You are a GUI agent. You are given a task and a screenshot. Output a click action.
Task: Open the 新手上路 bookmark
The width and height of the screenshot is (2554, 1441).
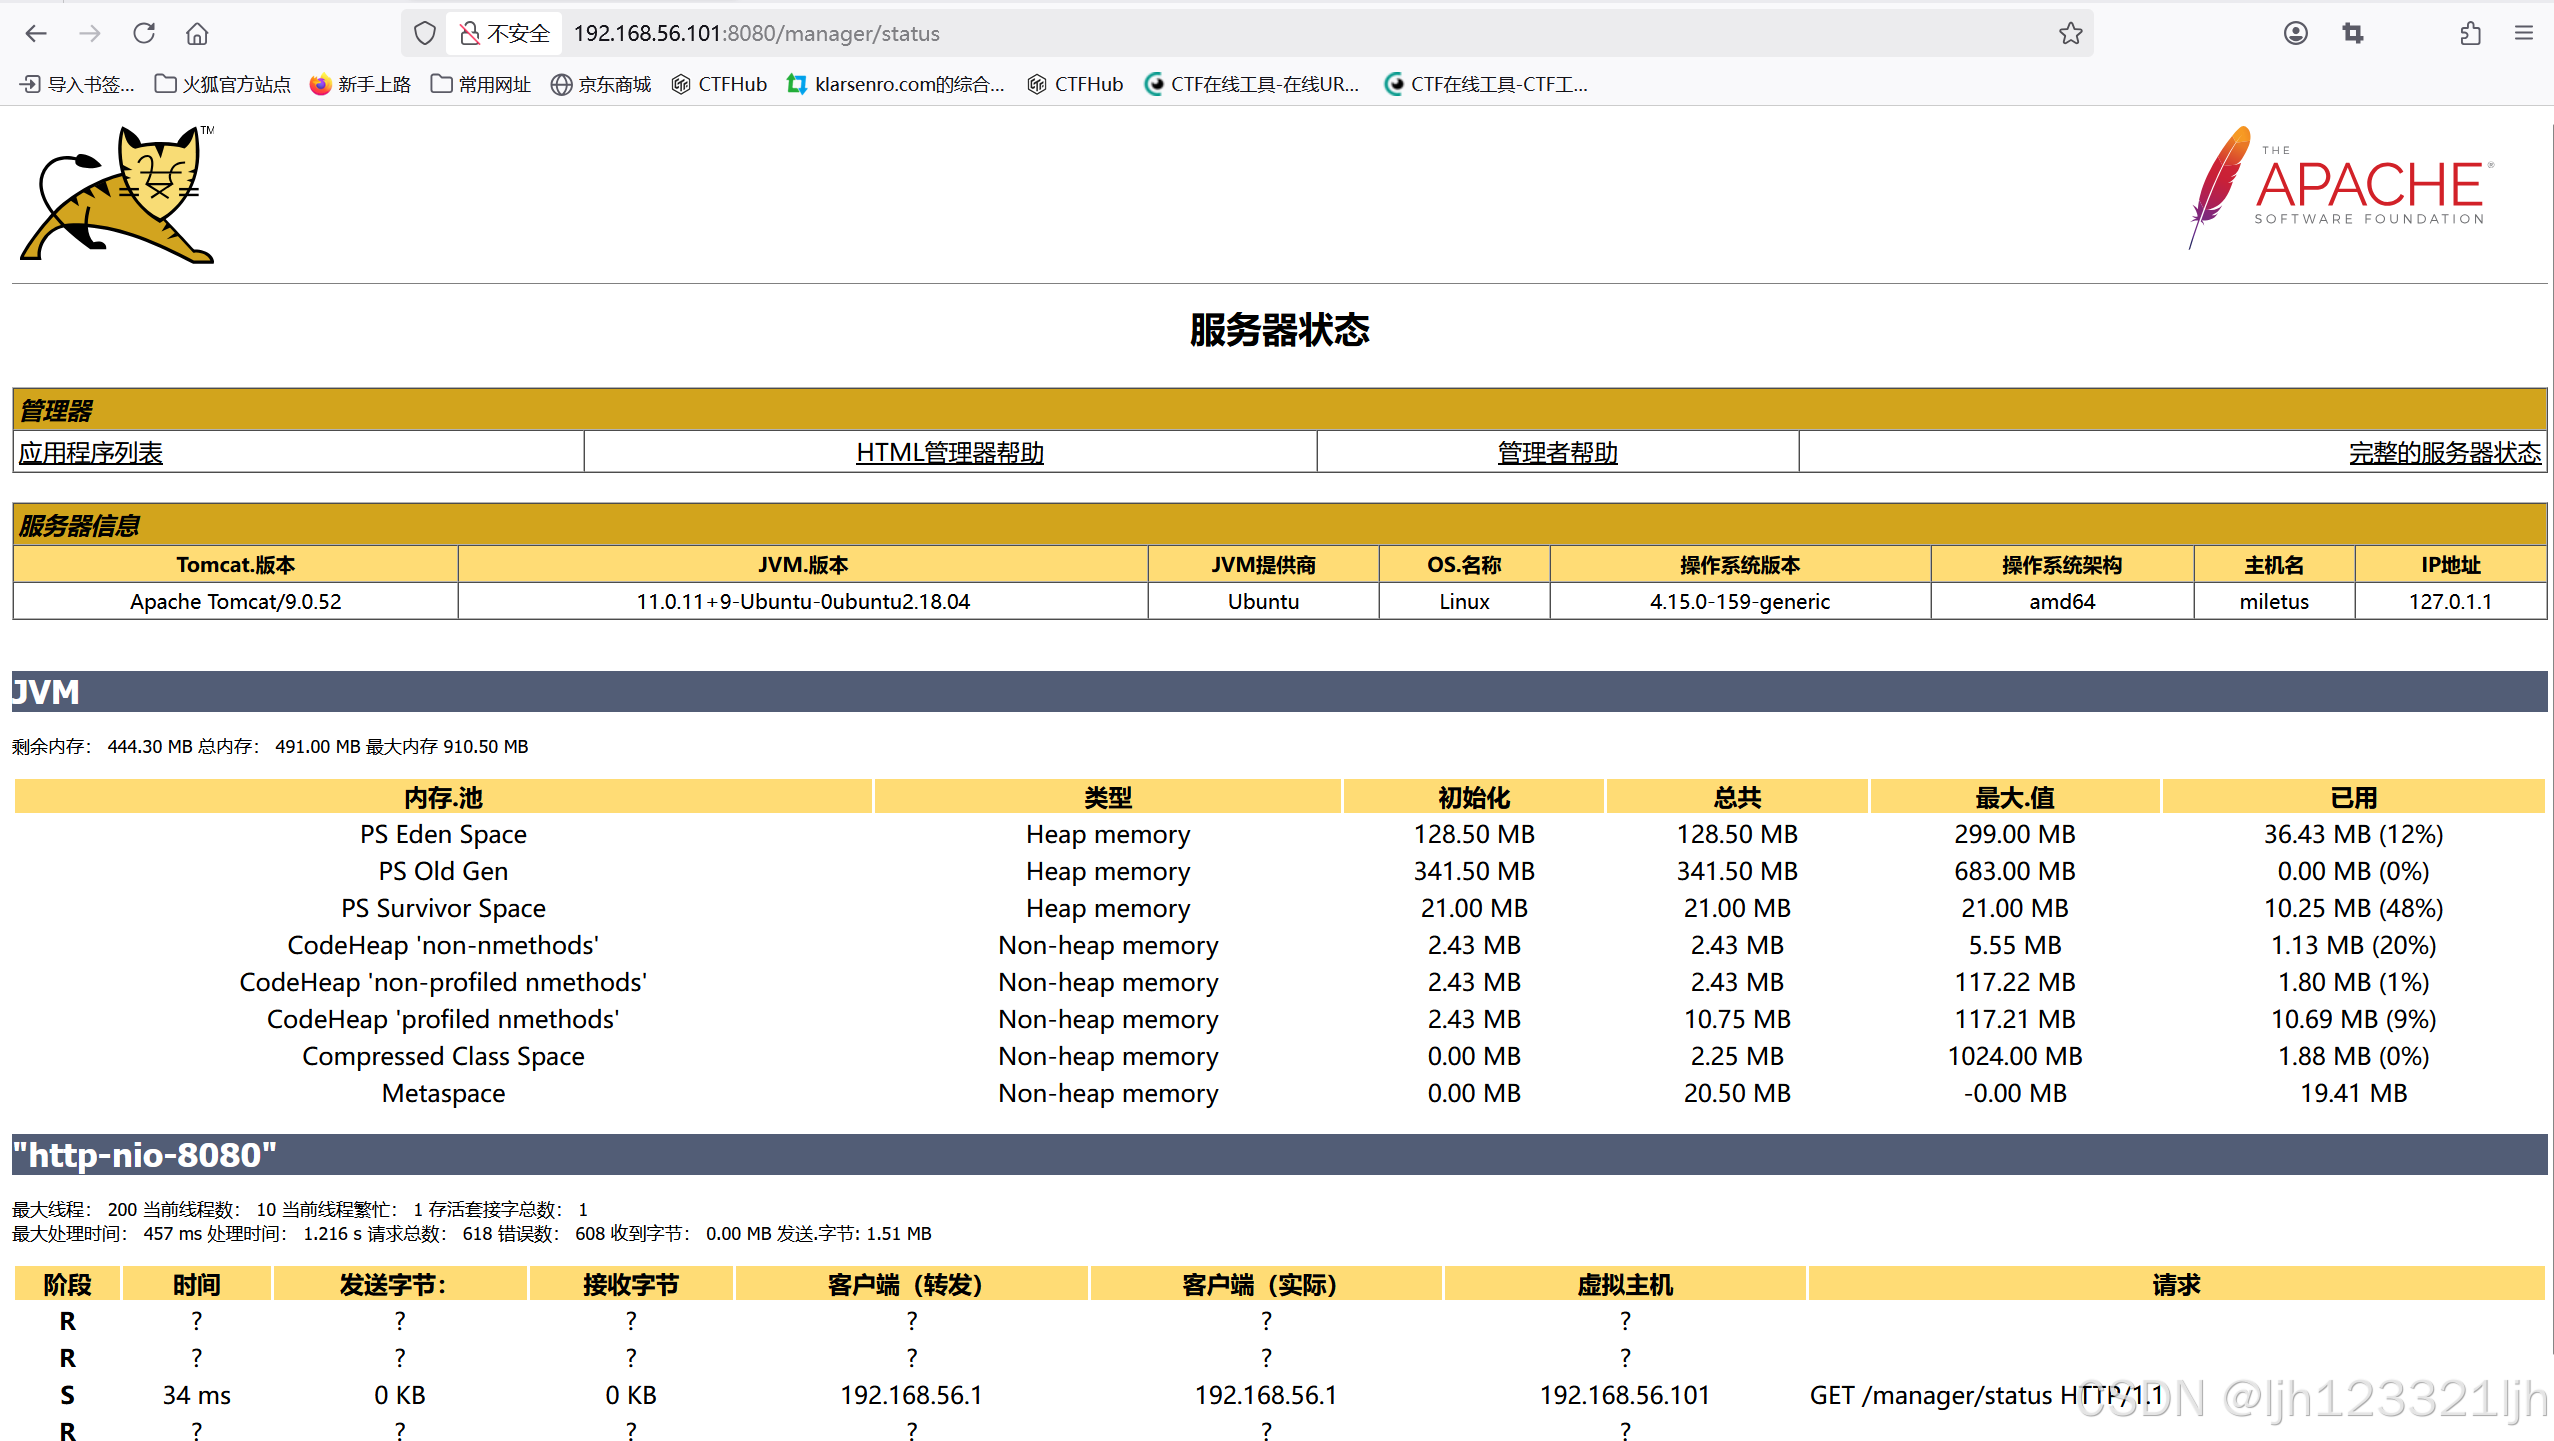[361, 84]
